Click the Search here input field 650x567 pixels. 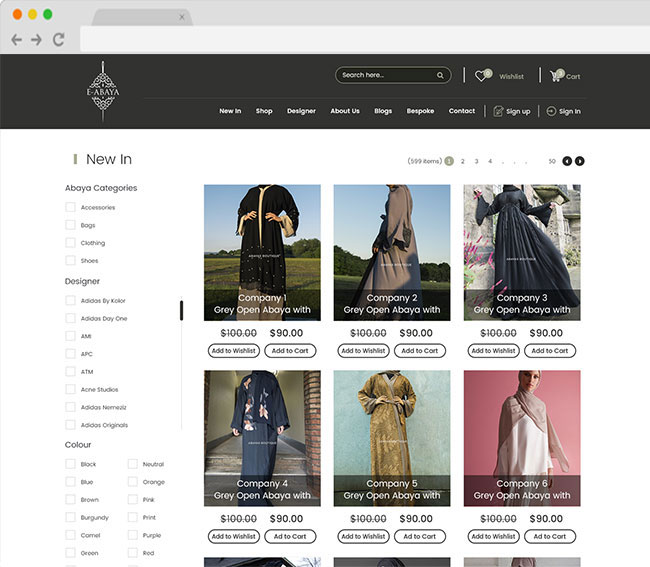pyautogui.click(x=385, y=75)
